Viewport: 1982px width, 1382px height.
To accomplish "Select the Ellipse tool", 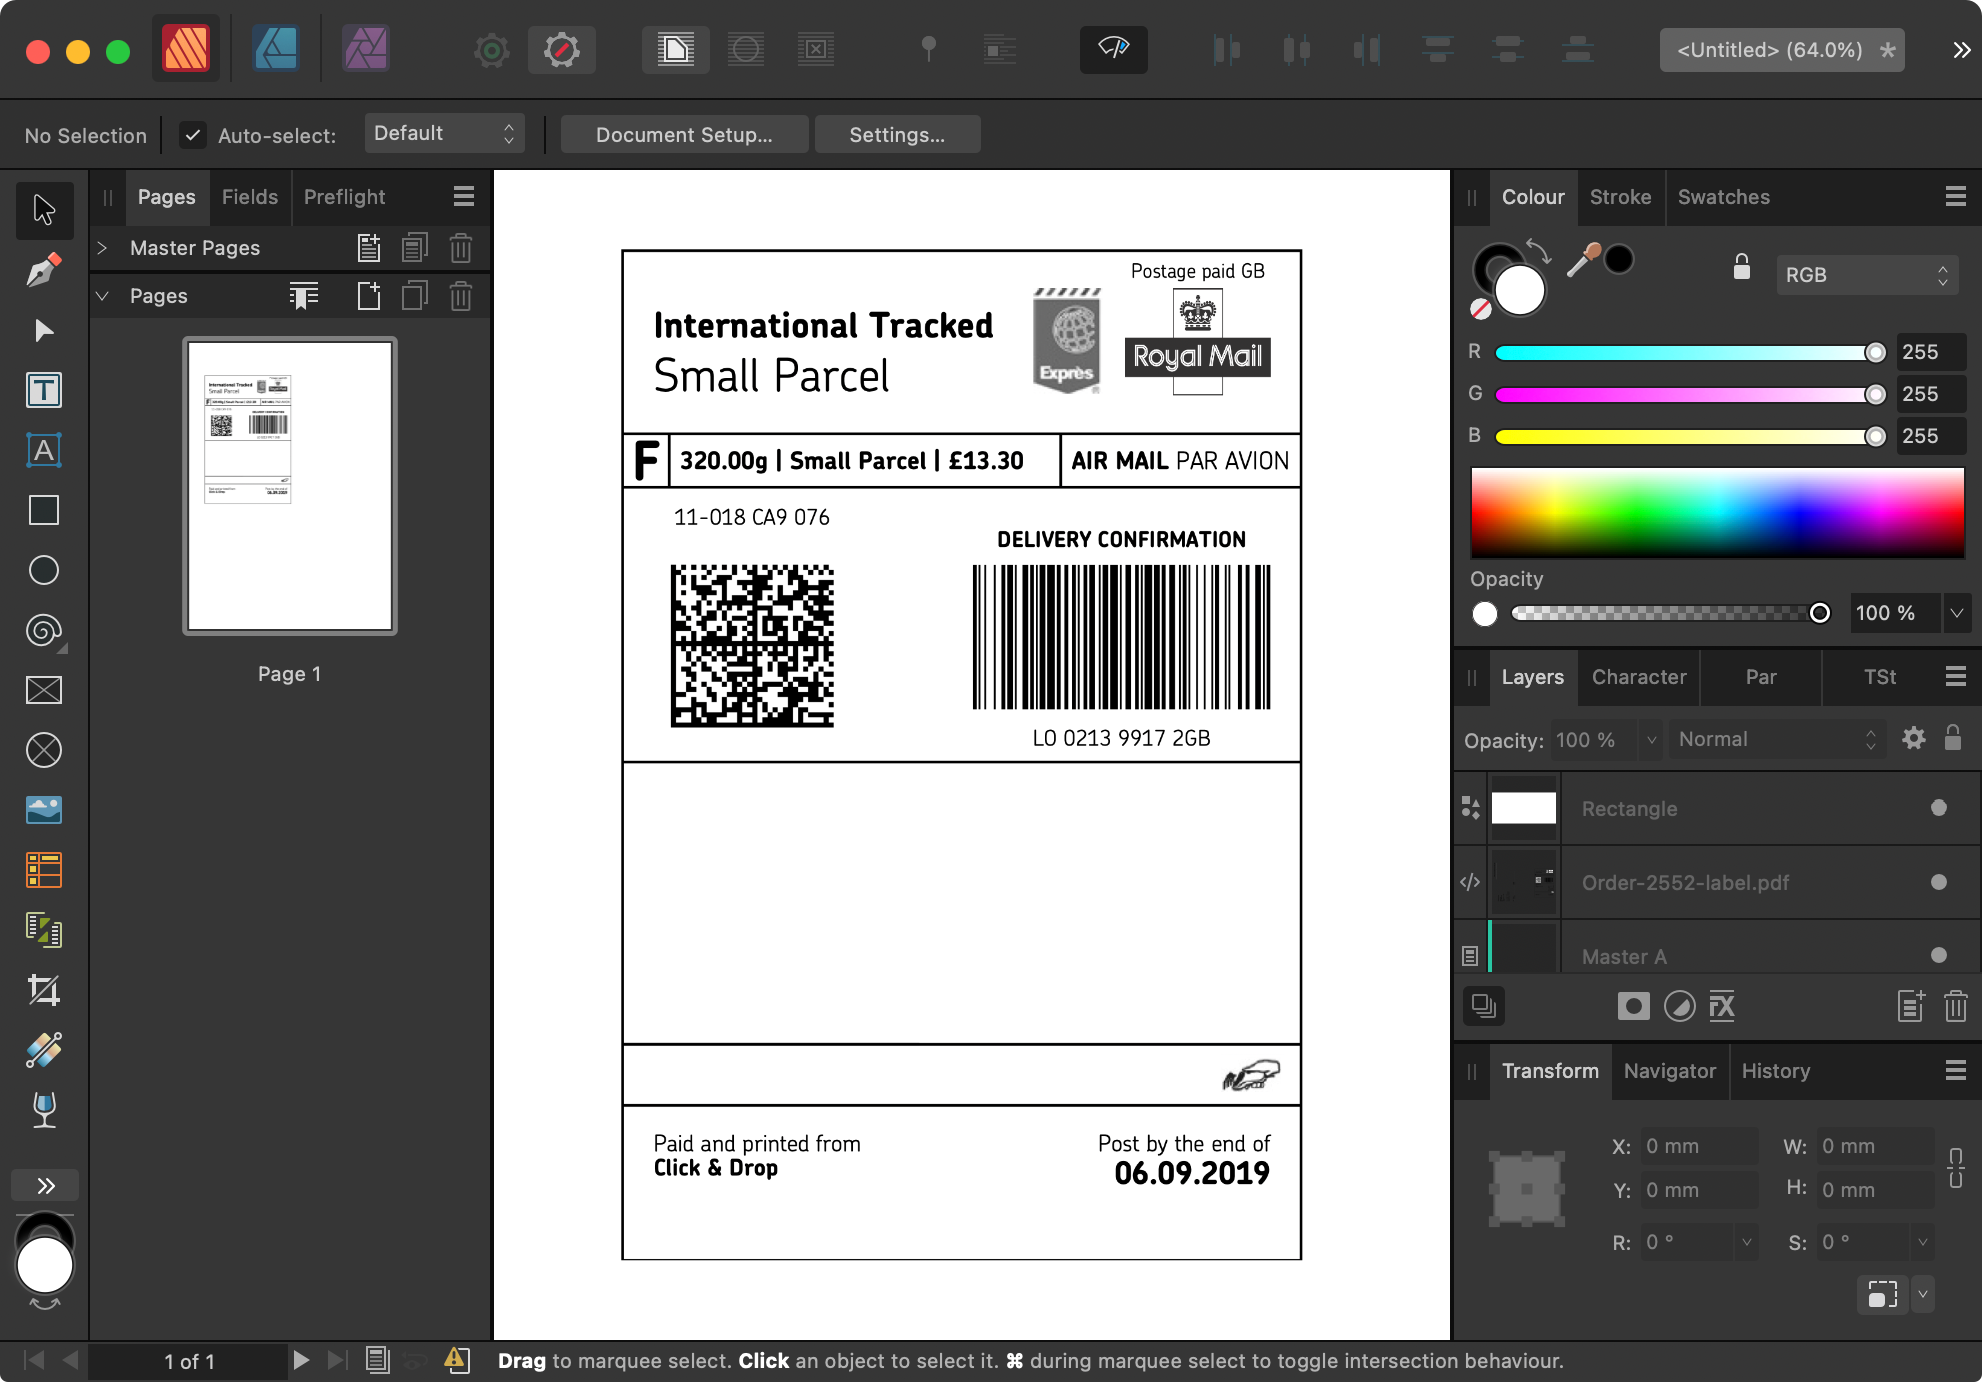I will coord(44,570).
